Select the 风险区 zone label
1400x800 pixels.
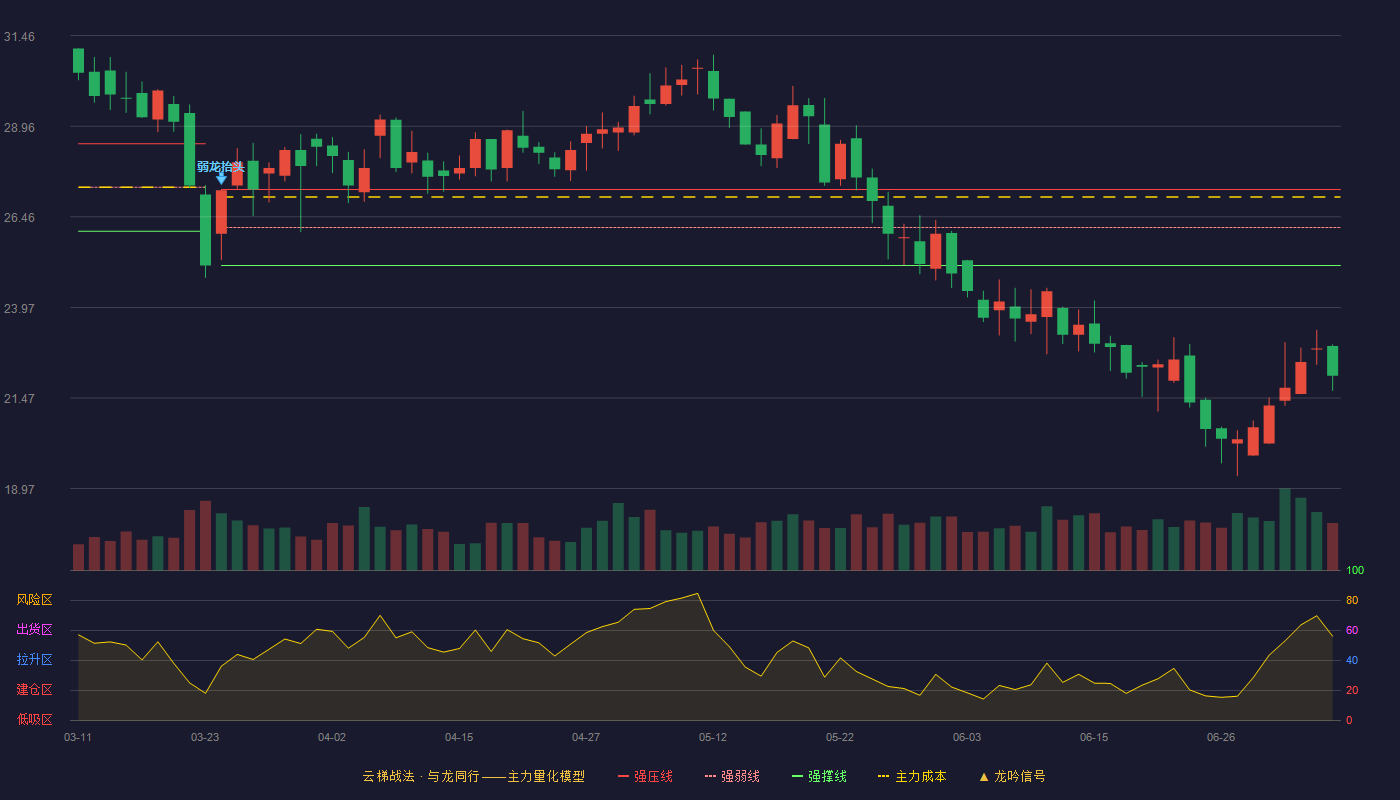[x=35, y=600]
